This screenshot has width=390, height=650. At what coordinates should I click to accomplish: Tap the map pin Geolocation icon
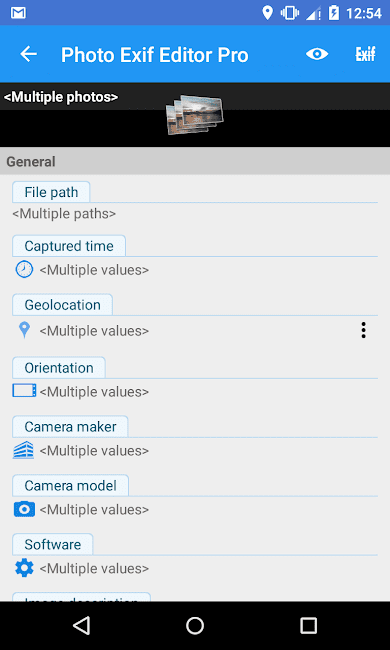pyautogui.click(x=24, y=331)
